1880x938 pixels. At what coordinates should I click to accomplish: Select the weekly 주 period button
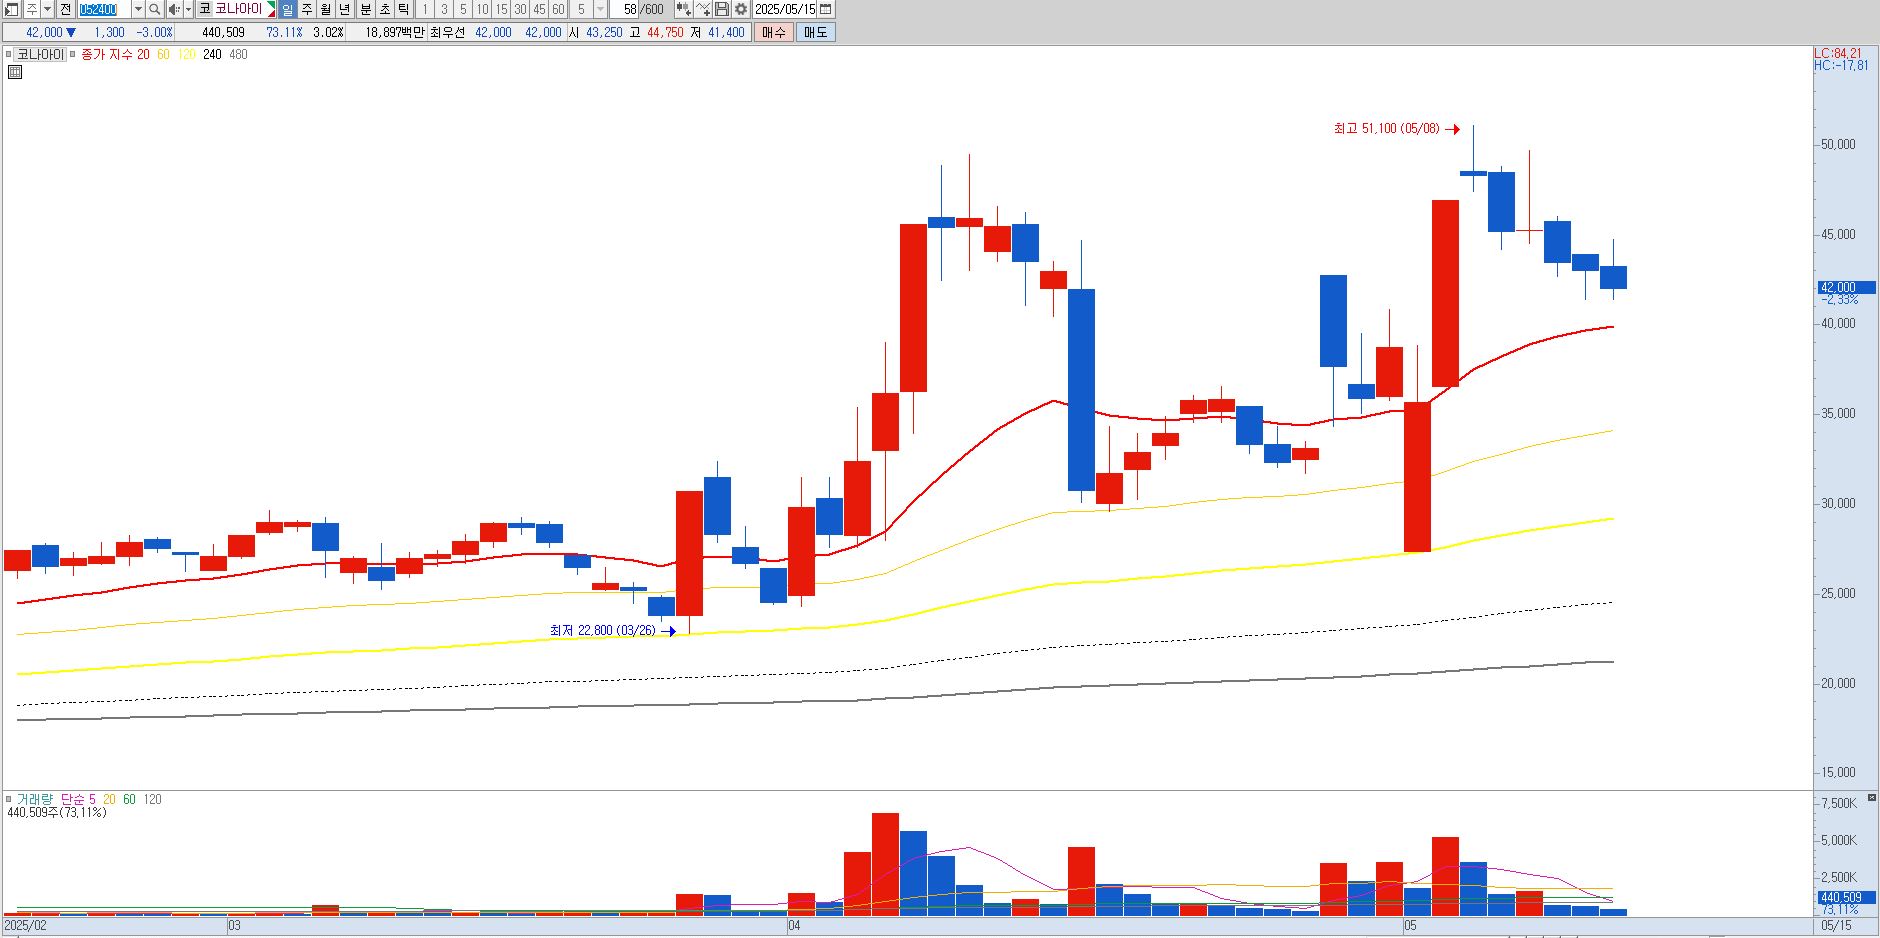coord(307,9)
